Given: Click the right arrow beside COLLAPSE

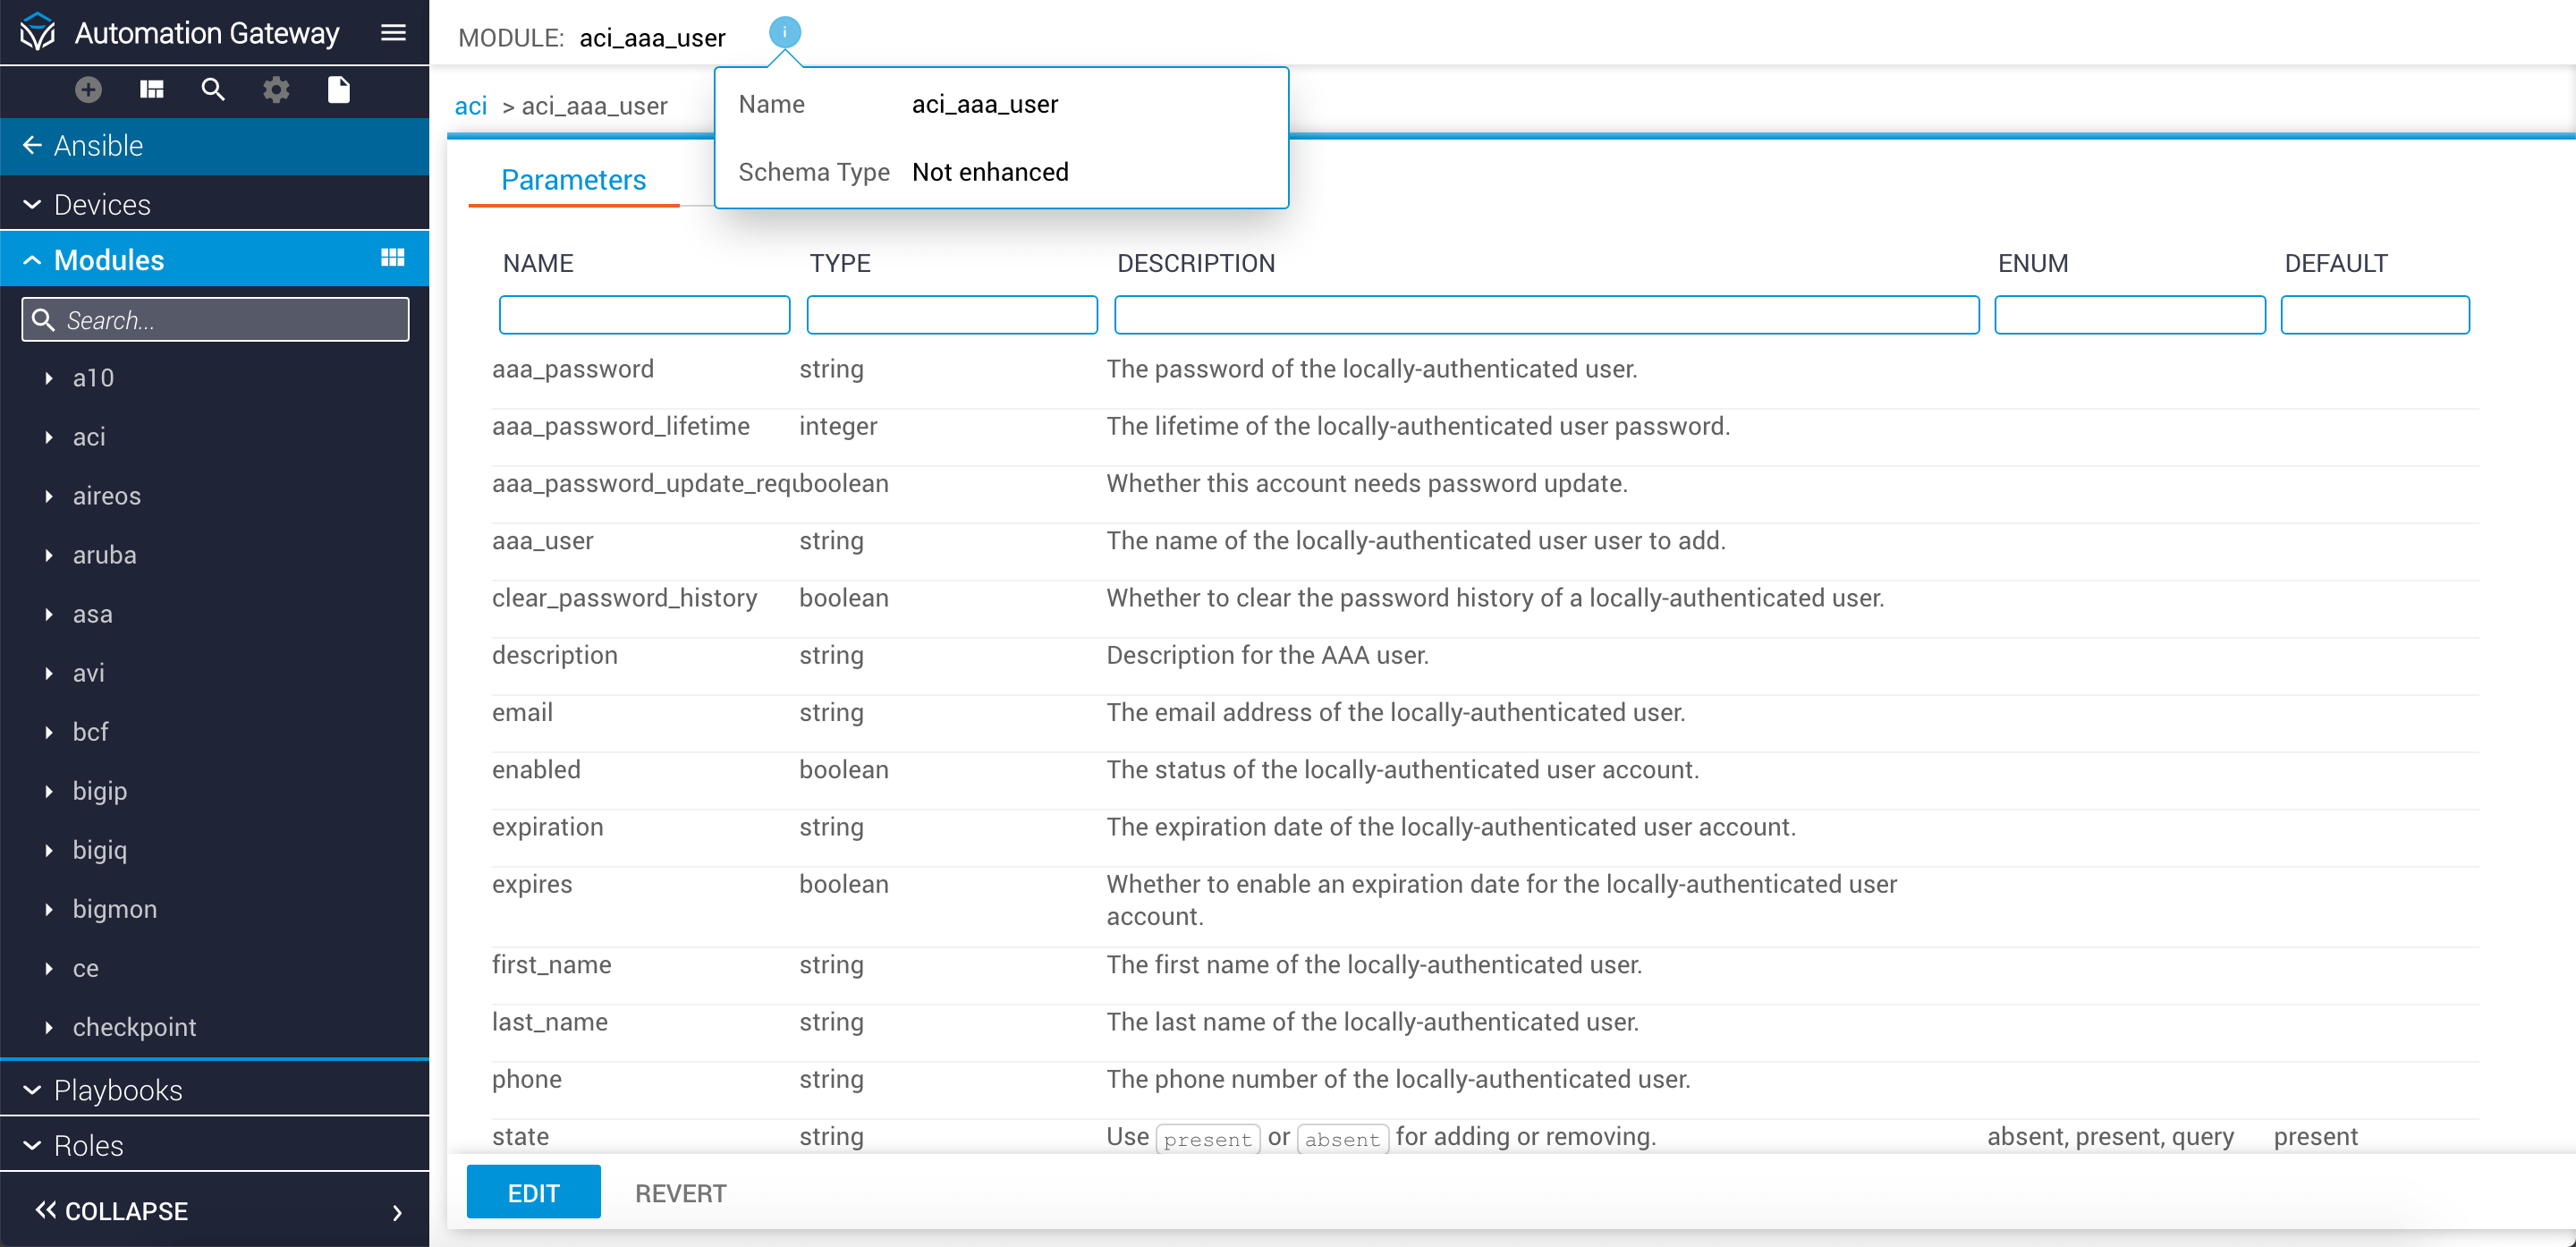Looking at the screenshot, I should pyautogui.click(x=397, y=1212).
